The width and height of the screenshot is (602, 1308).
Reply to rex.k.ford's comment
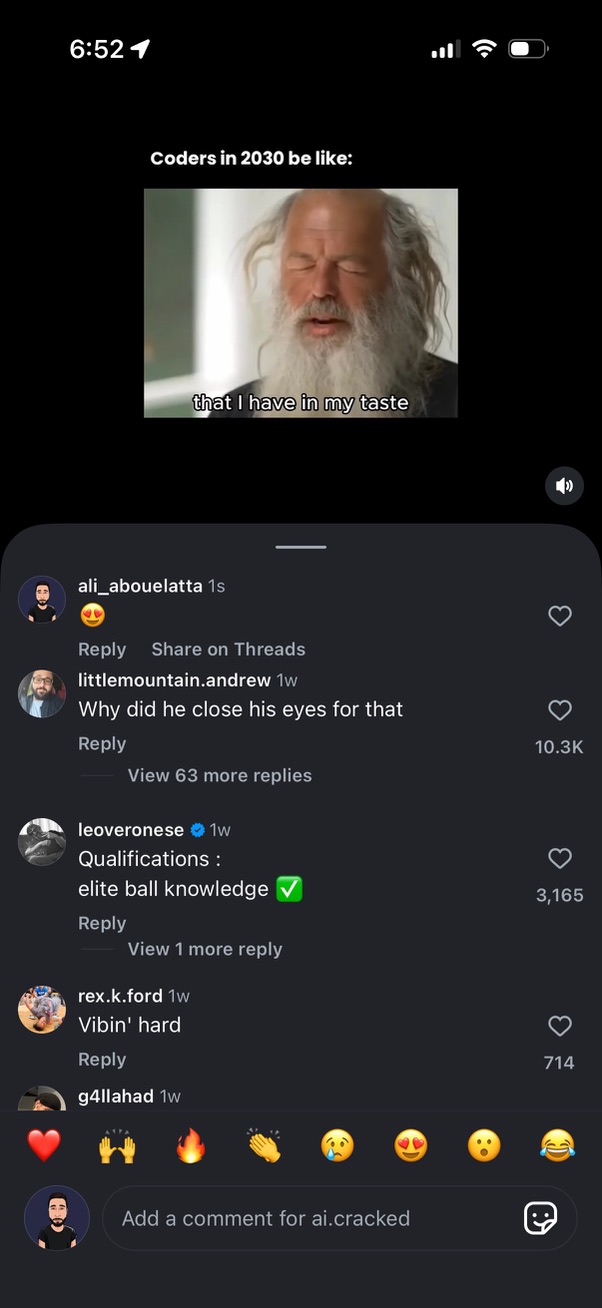pyautogui.click(x=102, y=1059)
